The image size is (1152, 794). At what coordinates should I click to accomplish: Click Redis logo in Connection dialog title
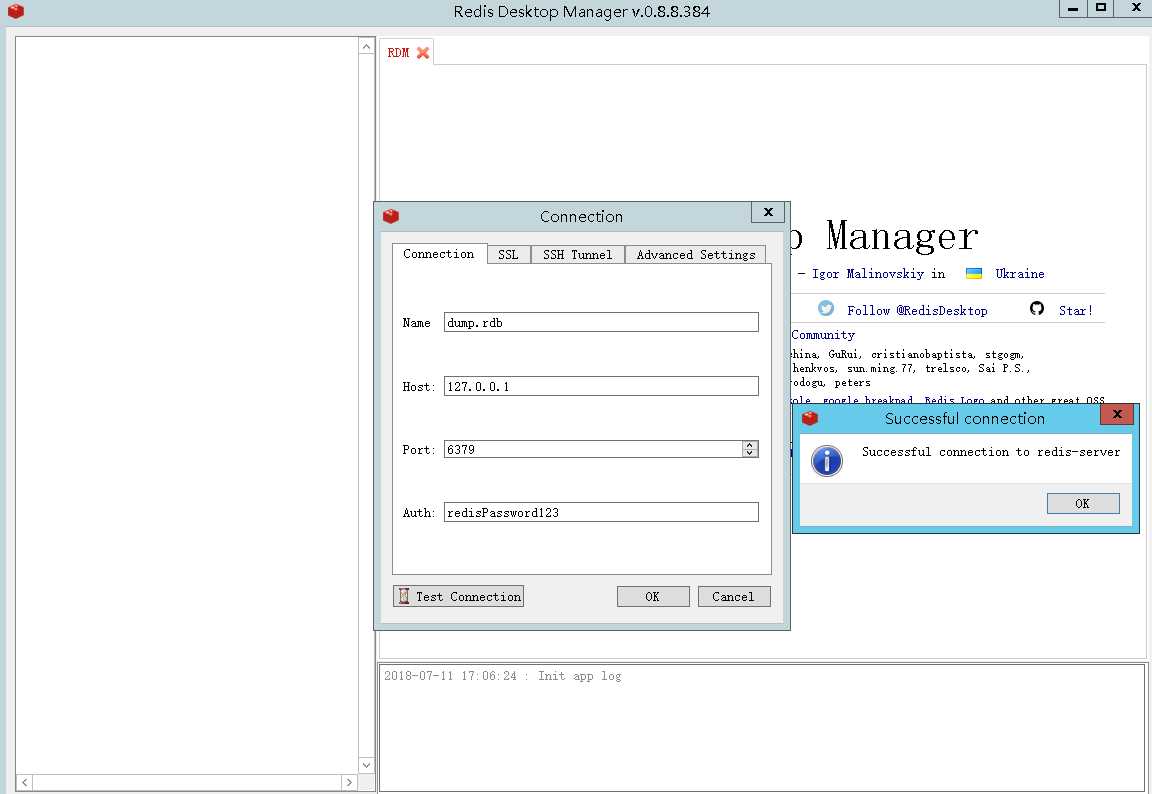[391, 216]
